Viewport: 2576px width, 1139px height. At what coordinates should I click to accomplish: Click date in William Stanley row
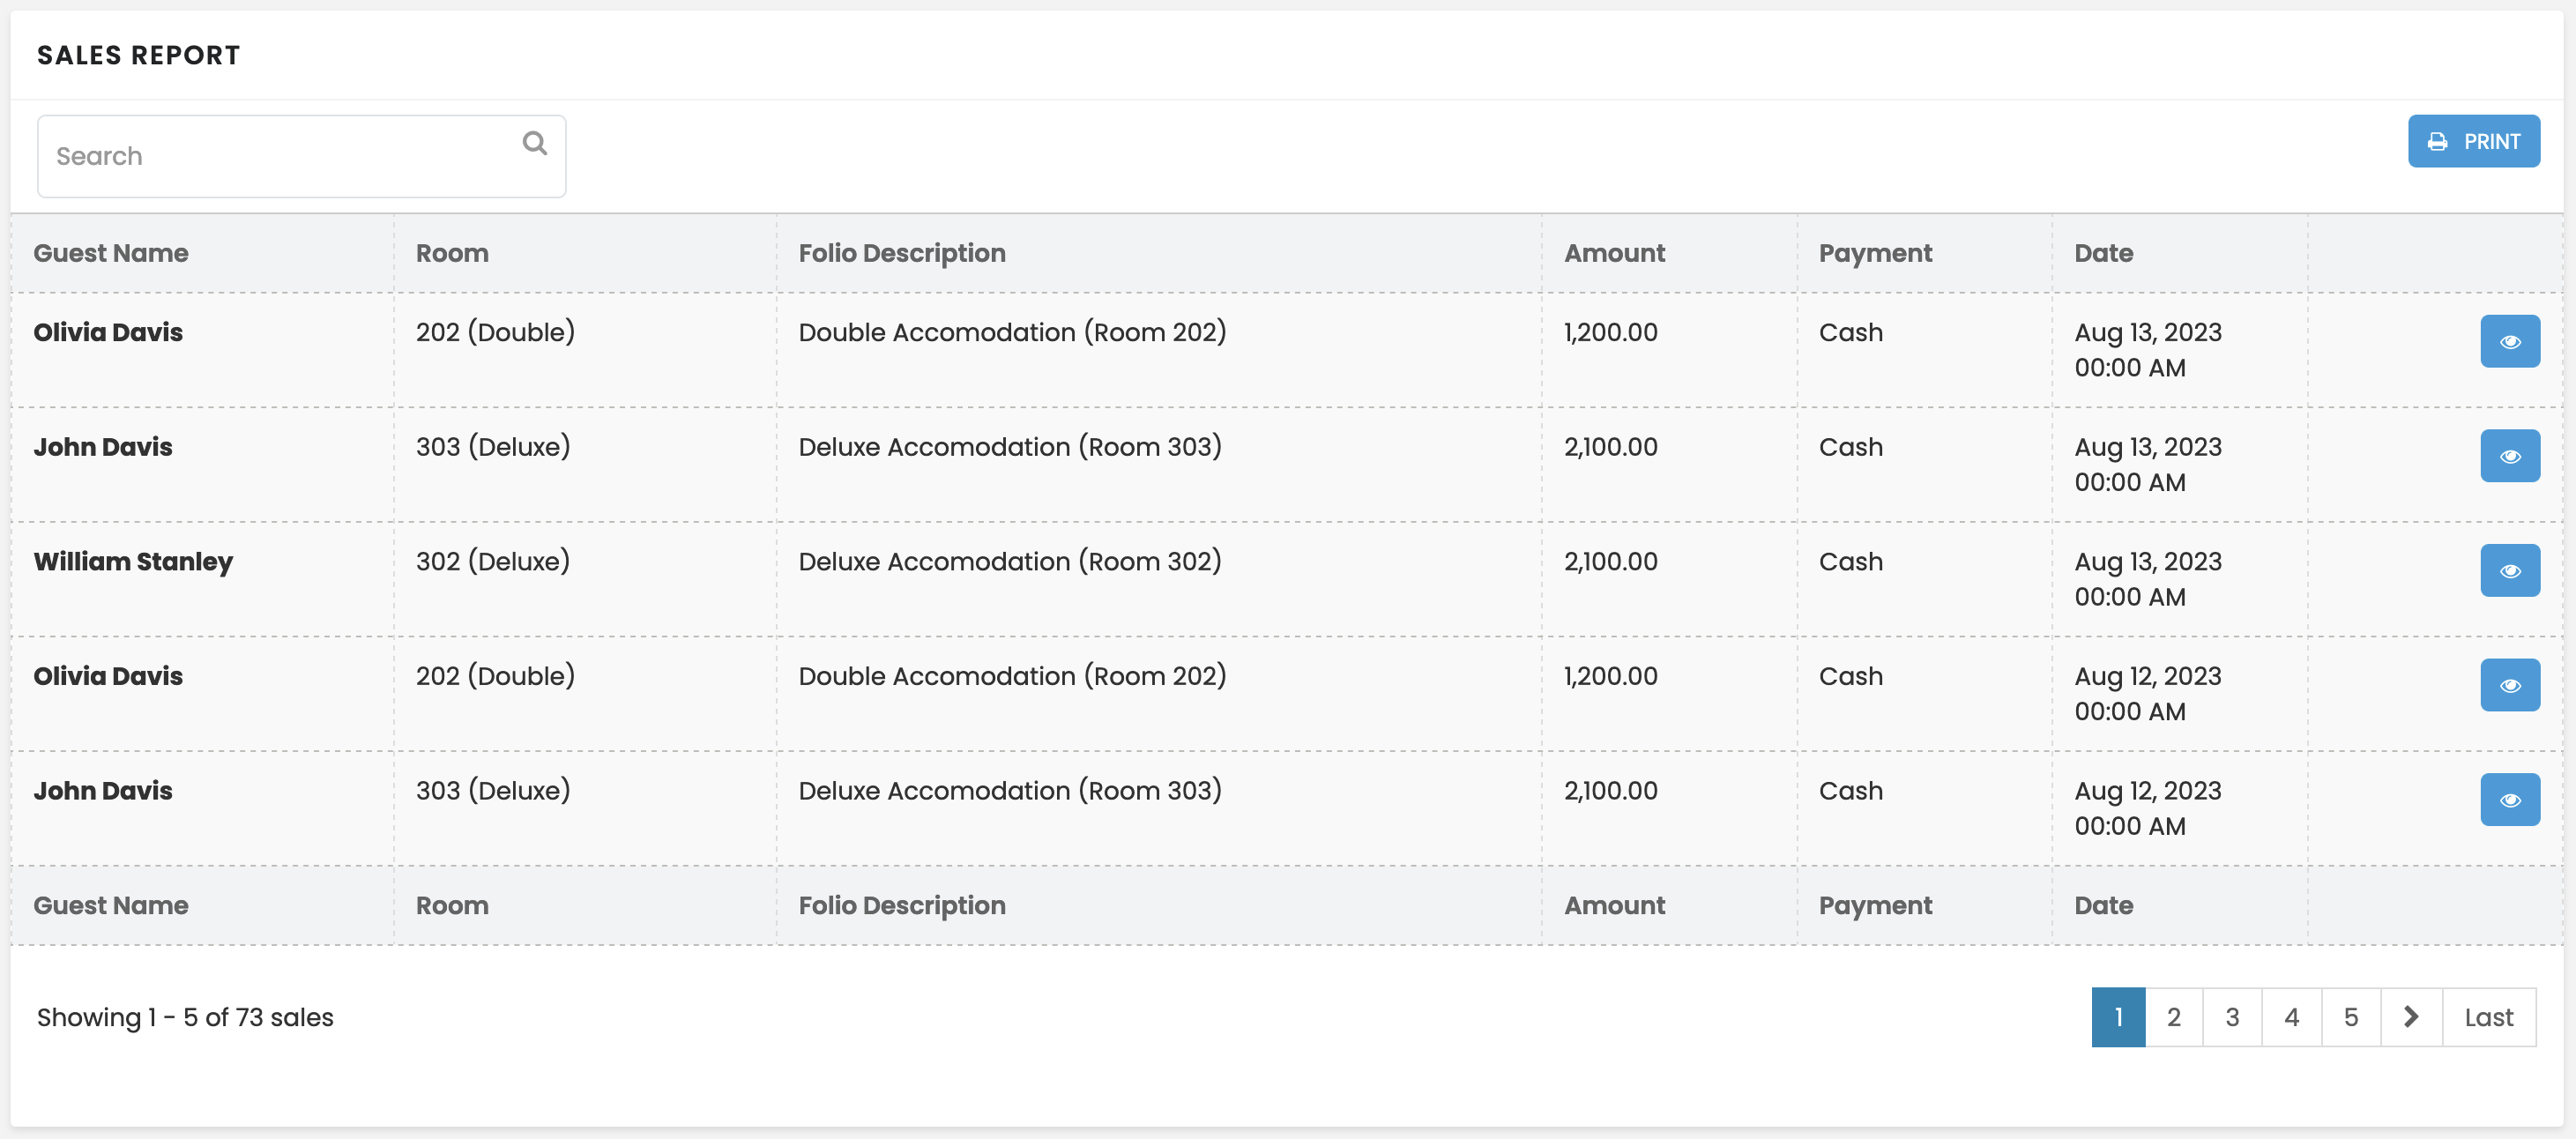tap(2147, 579)
